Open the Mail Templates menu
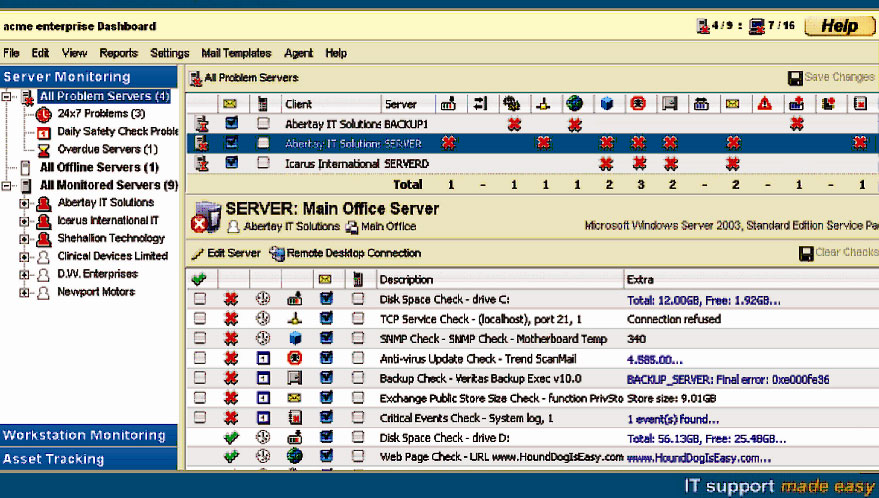The height and width of the screenshot is (498, 879). tap(236, 53)
